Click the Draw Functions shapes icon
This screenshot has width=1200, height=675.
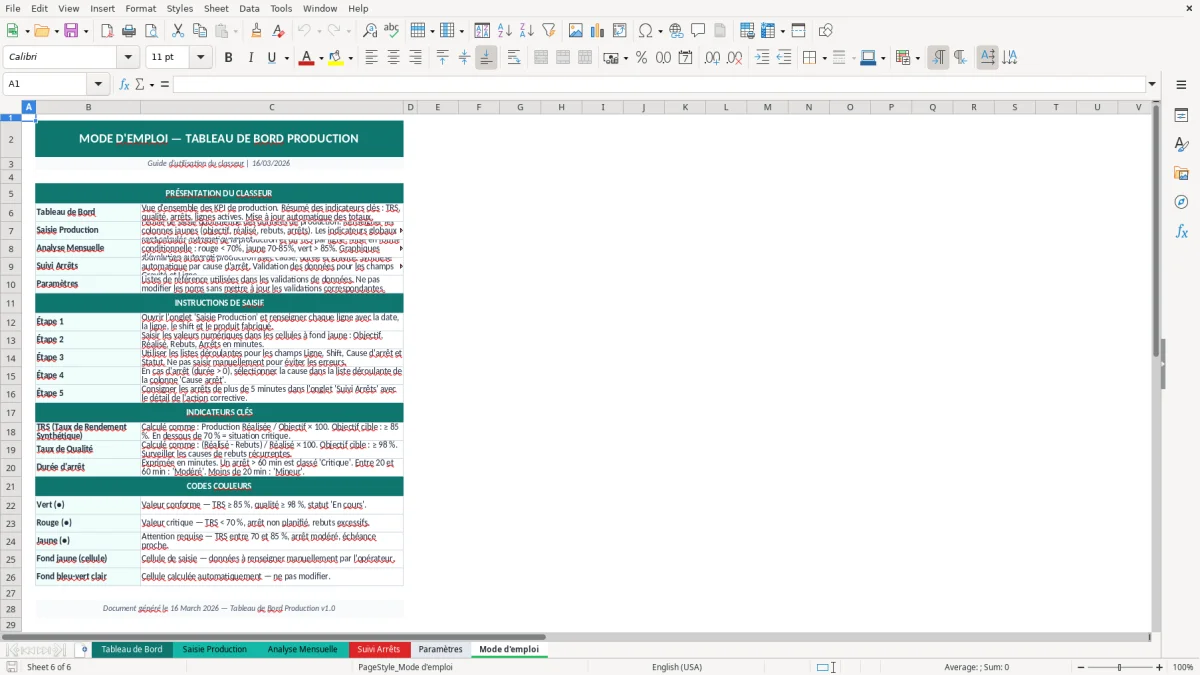[x=826, y=31]
